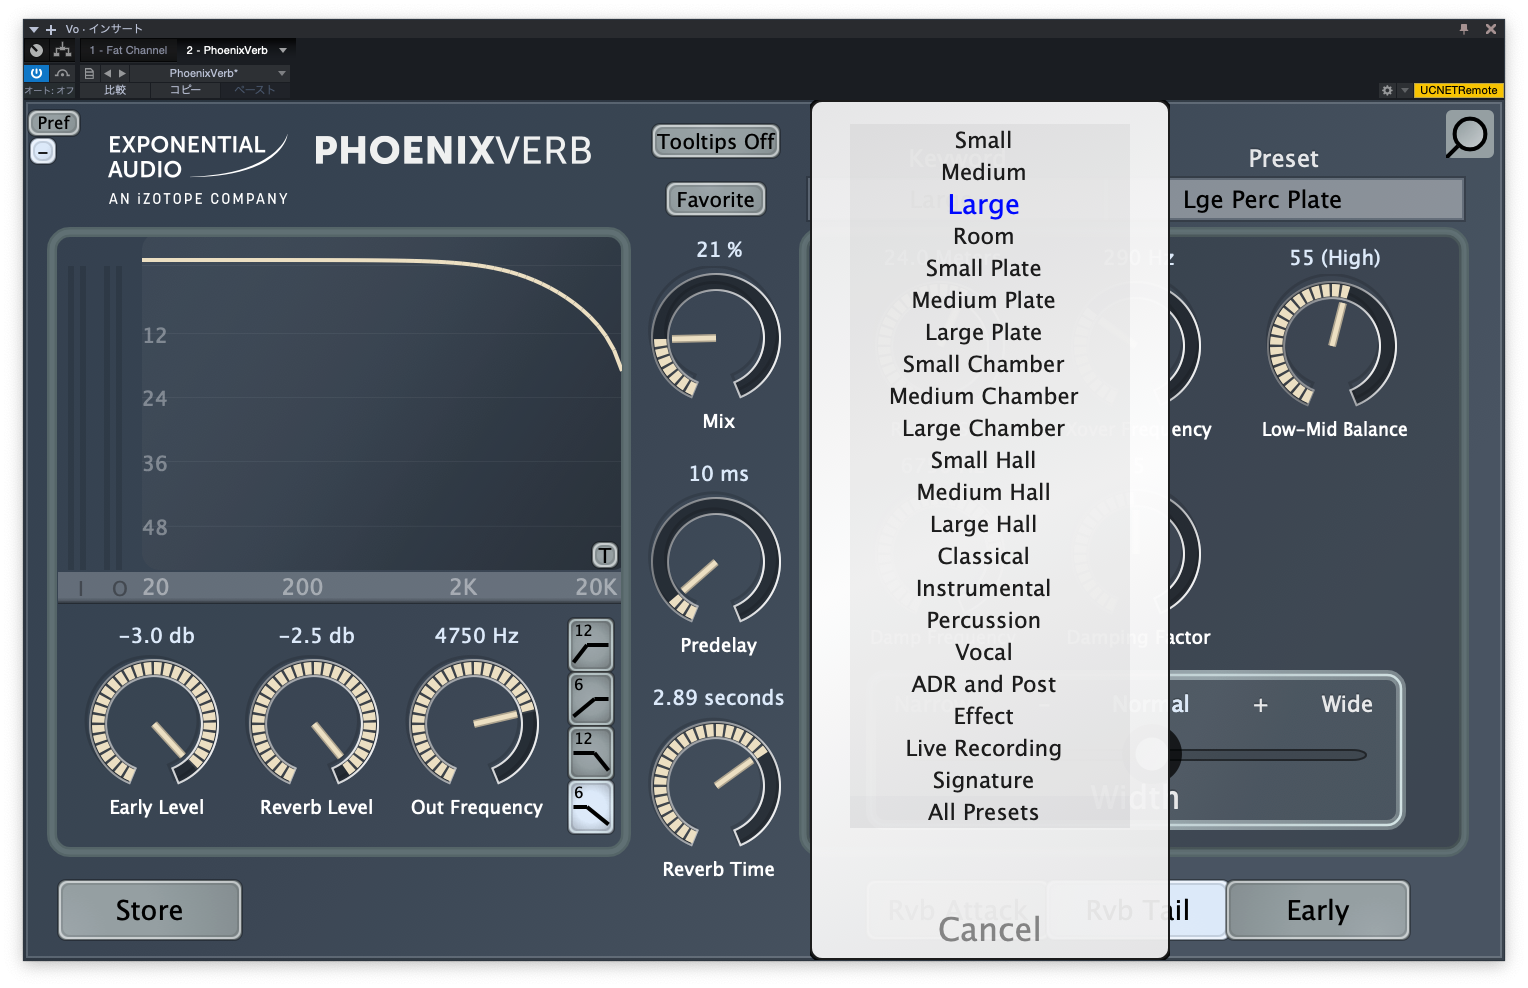Select Small Chamber keyword
1528x988 pixels.
coord(983,364)
